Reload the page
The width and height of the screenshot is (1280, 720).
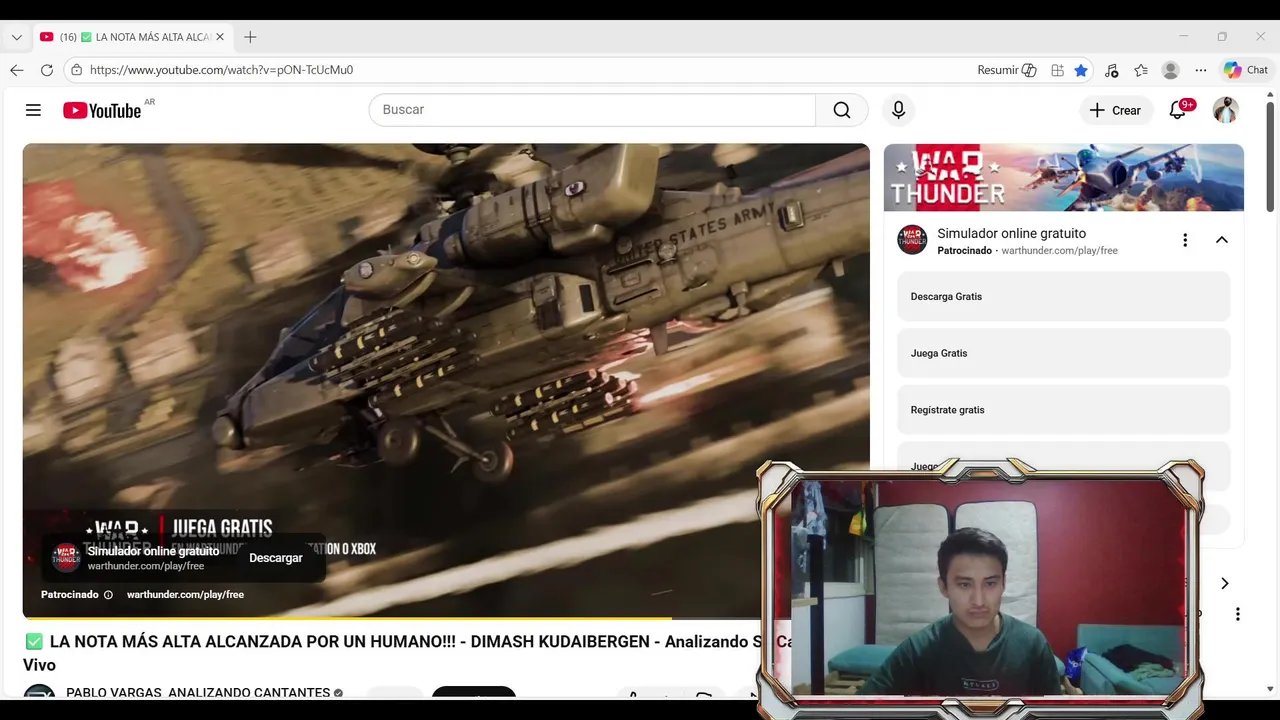(47, 70)
